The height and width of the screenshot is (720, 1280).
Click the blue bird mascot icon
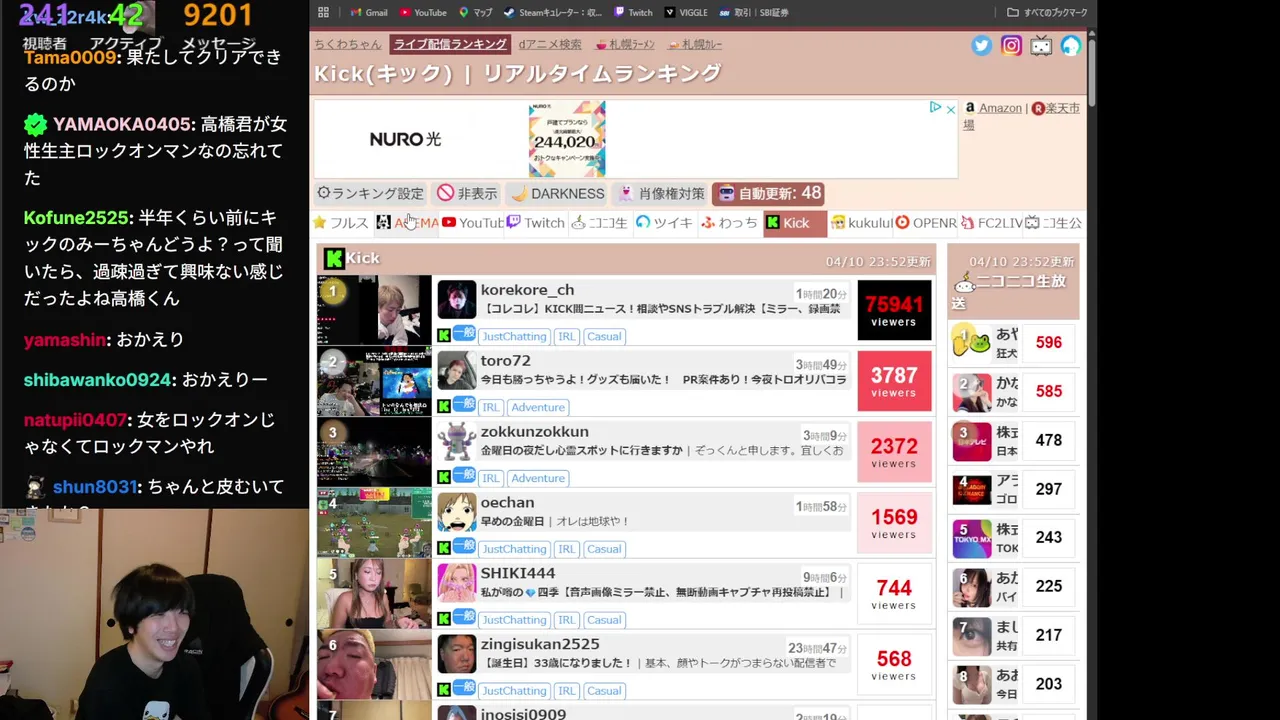point(1071,46)
